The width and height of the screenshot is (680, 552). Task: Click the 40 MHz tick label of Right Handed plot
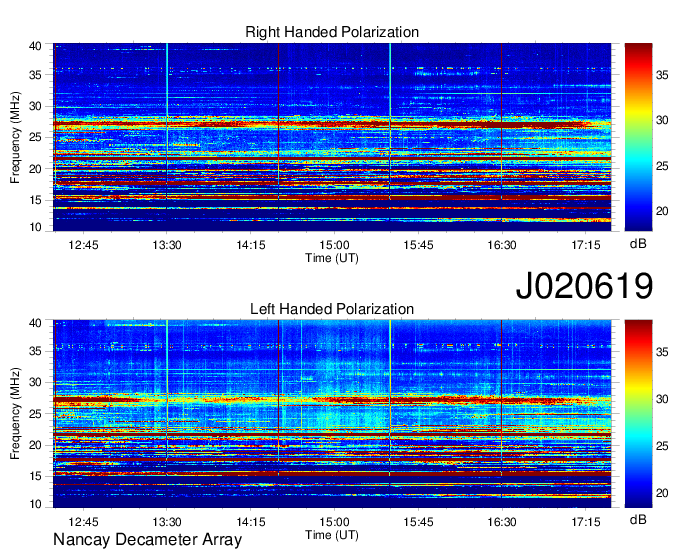point(36,46)
